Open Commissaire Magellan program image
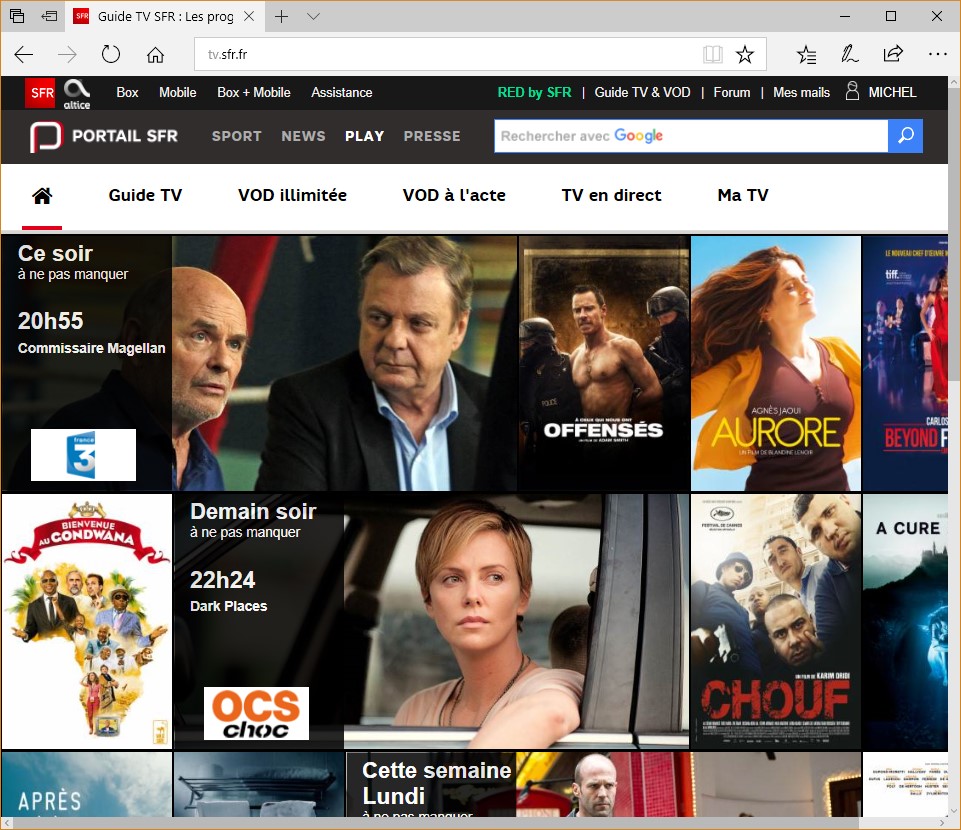This screenshot has width=961, height=830. [344, 364]
